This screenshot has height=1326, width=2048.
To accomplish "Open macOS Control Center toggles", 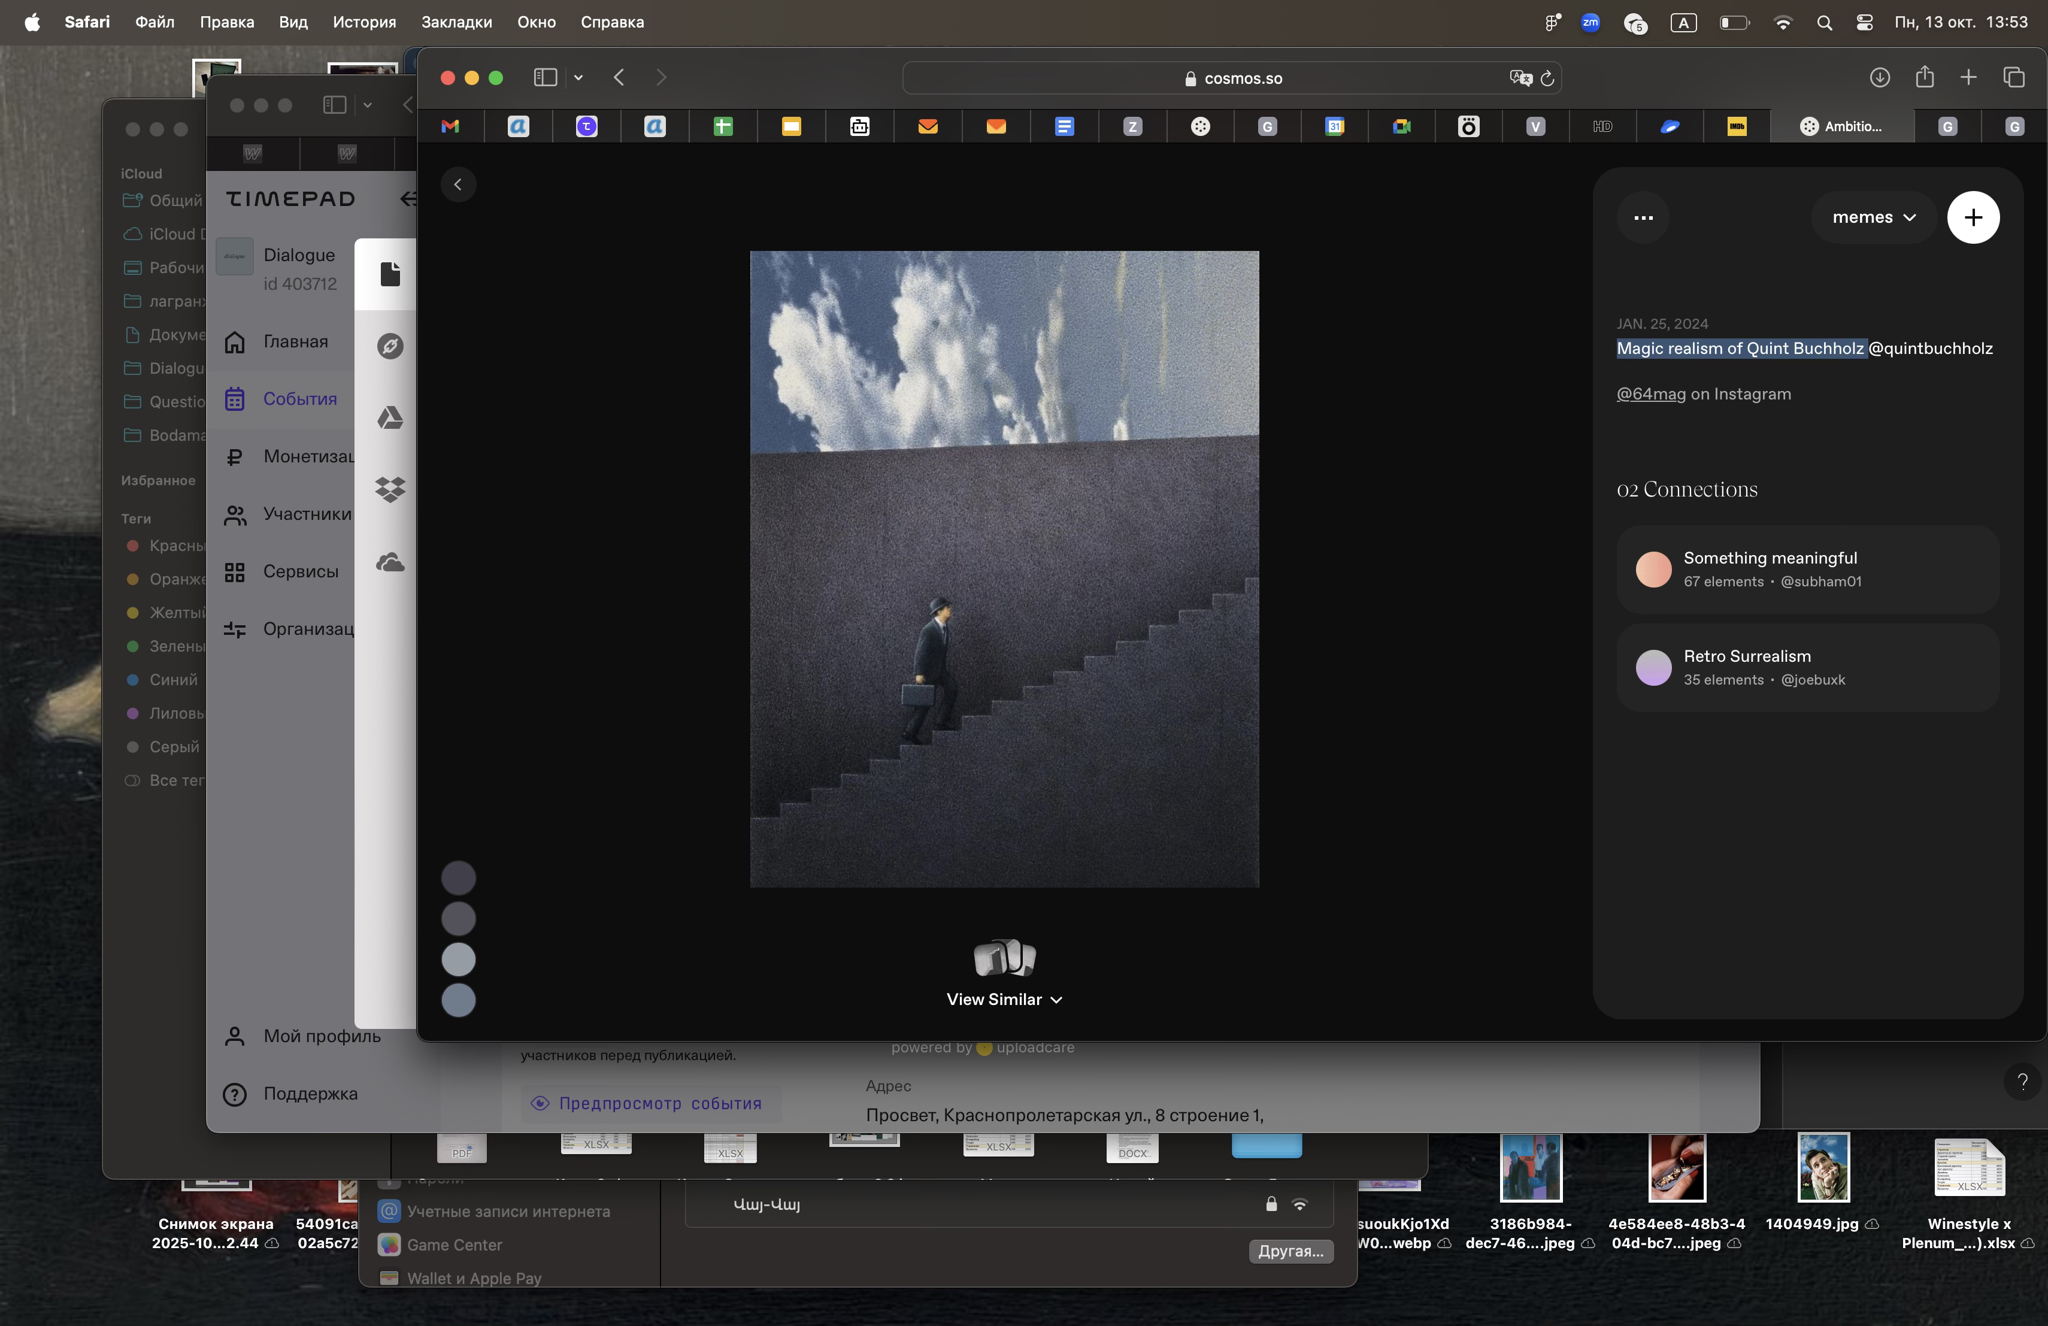I will pos(1864,22).
